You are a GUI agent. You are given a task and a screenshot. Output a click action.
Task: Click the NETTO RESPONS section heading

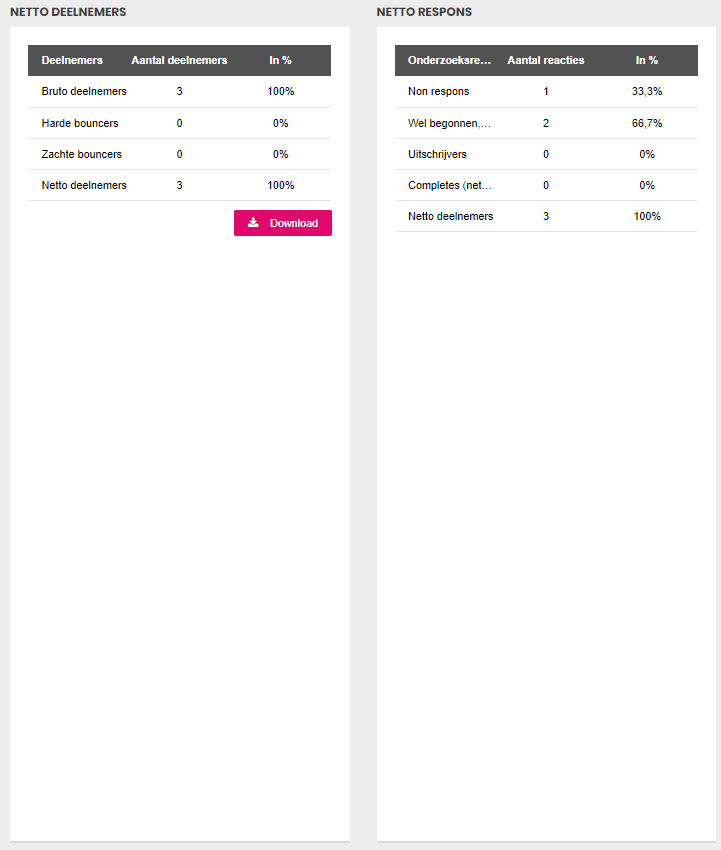tap(424, 12)
